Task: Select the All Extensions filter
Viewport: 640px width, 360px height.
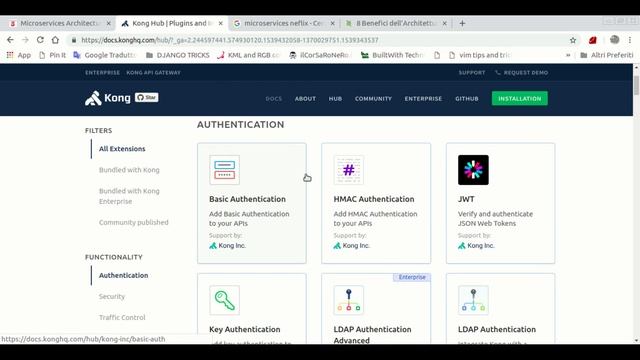Action: click(x=122, y=149)
